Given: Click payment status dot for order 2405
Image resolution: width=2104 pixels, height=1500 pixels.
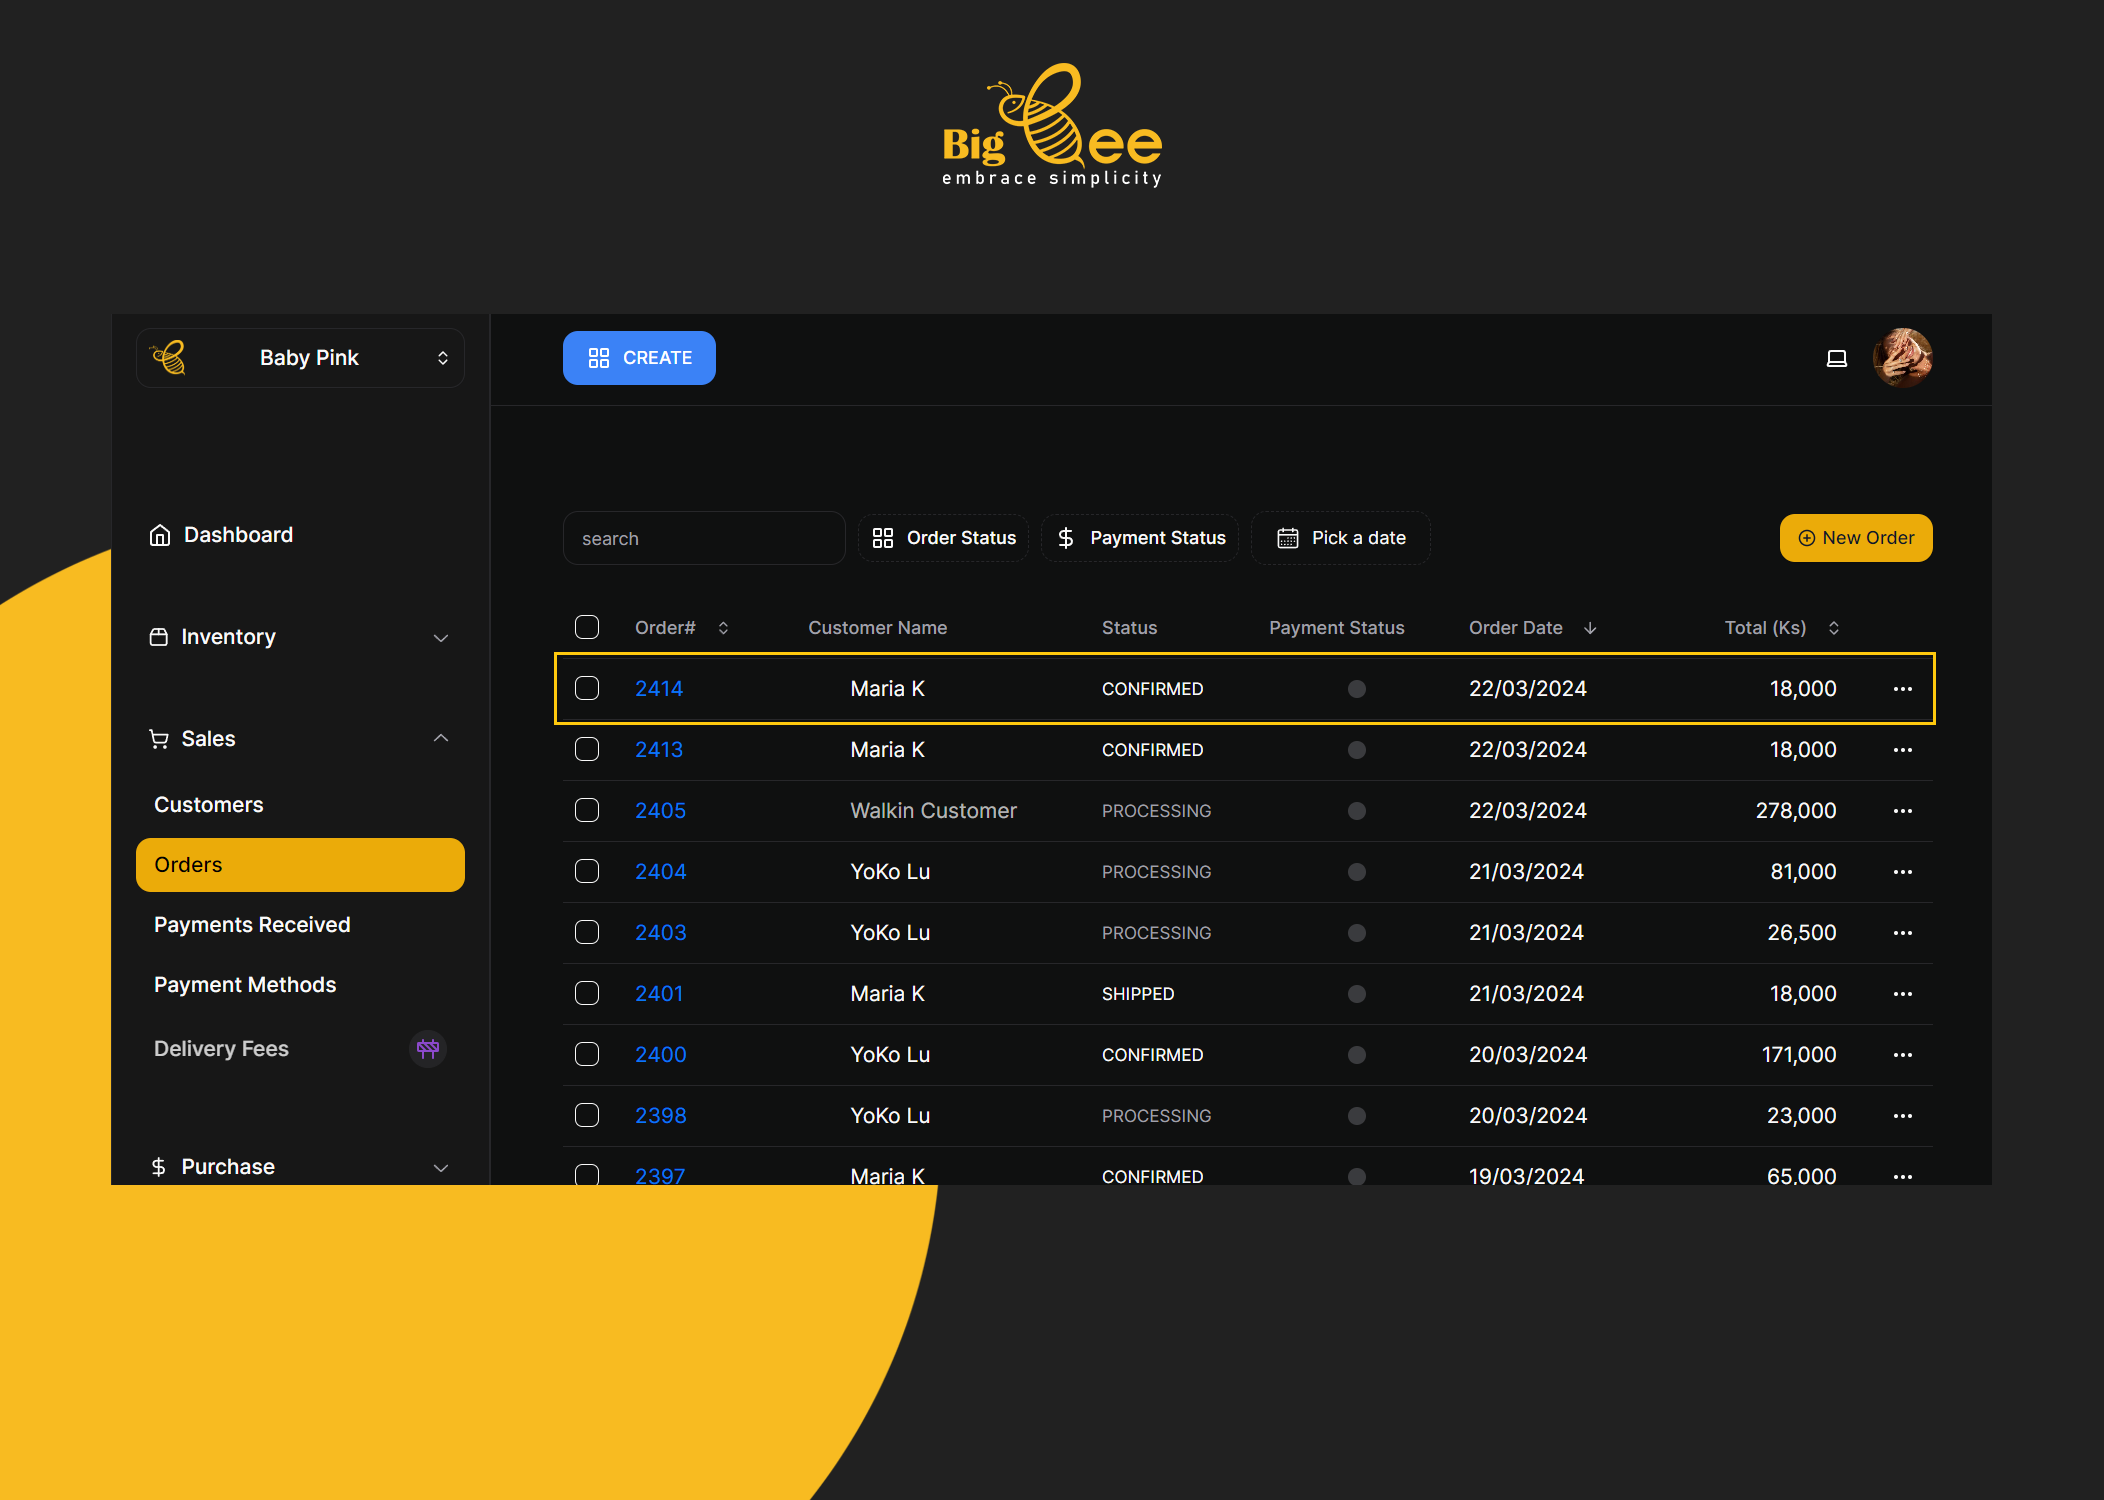Looking at the screenshot, I should 1356,811.
